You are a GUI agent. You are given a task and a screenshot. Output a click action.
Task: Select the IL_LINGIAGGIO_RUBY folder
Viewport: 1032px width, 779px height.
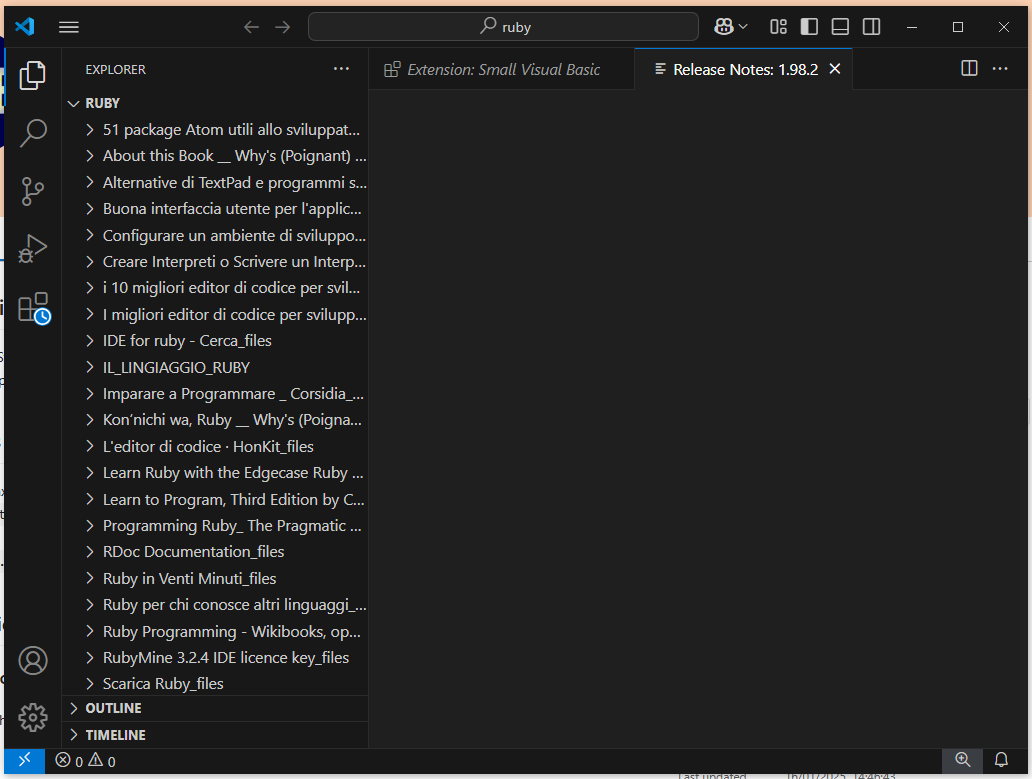(215, 367)
